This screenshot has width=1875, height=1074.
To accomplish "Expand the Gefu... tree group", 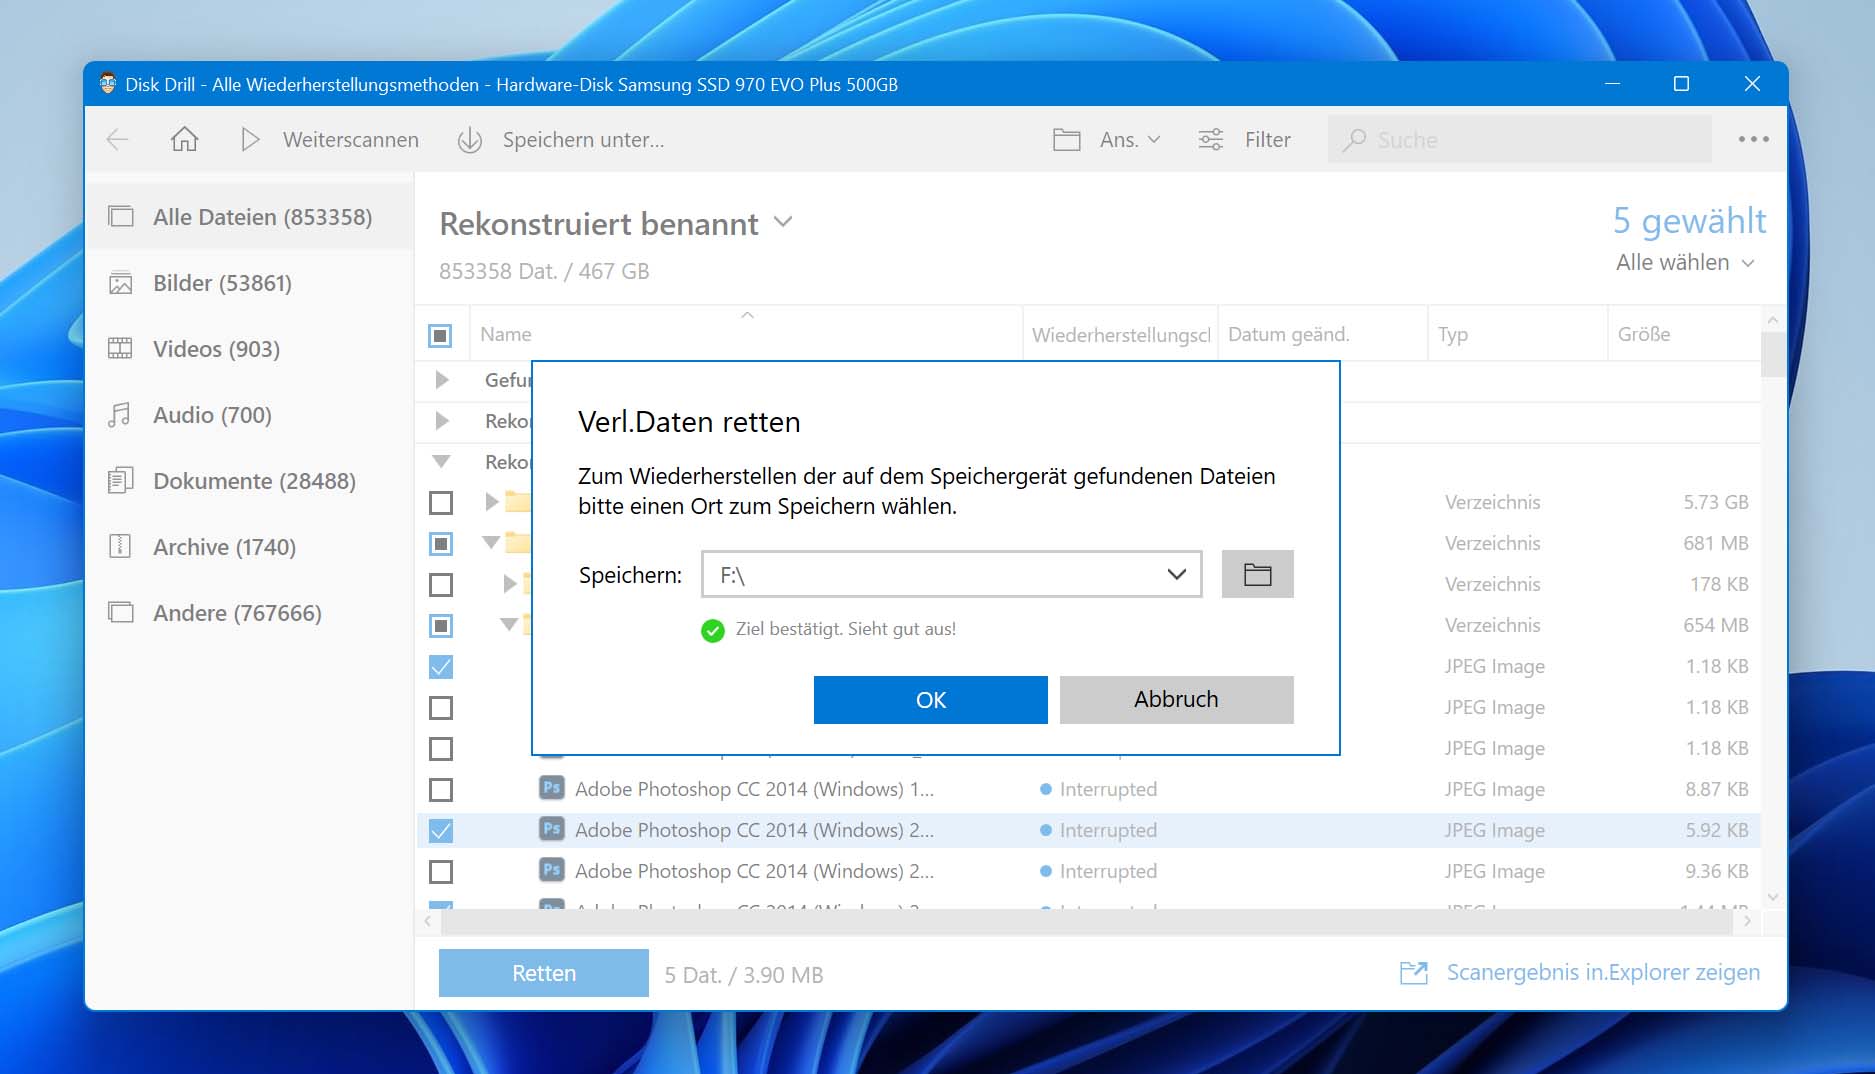I will (x=442, y=380).
